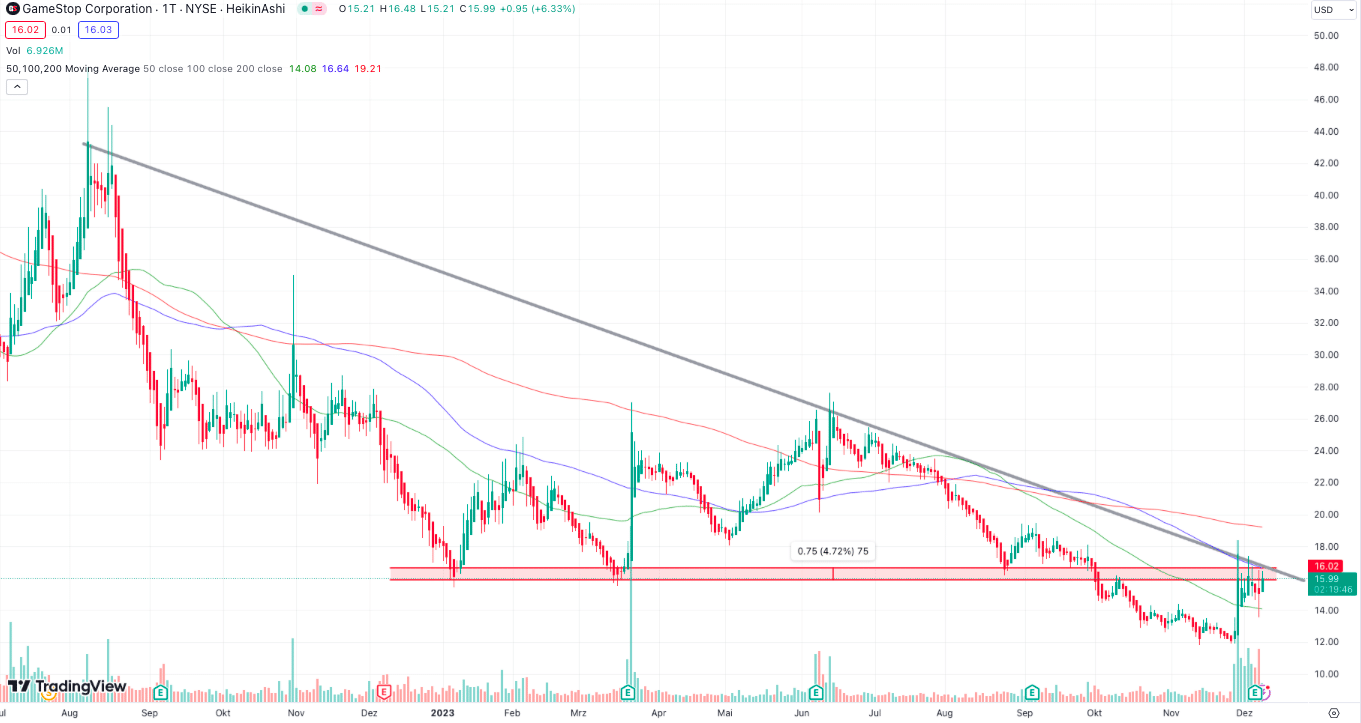Open chart settings gear icon

[1333, 713]
